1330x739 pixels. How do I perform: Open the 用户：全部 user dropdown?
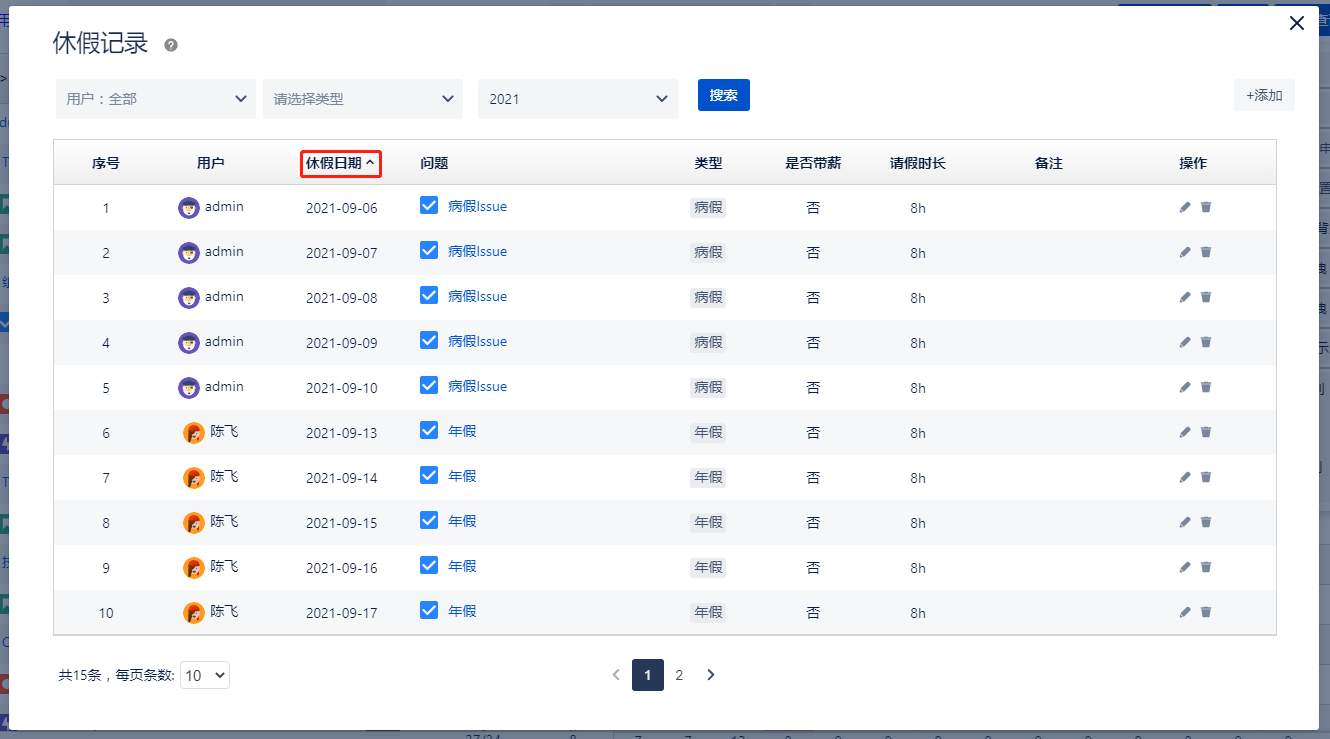tap(155, 99)
